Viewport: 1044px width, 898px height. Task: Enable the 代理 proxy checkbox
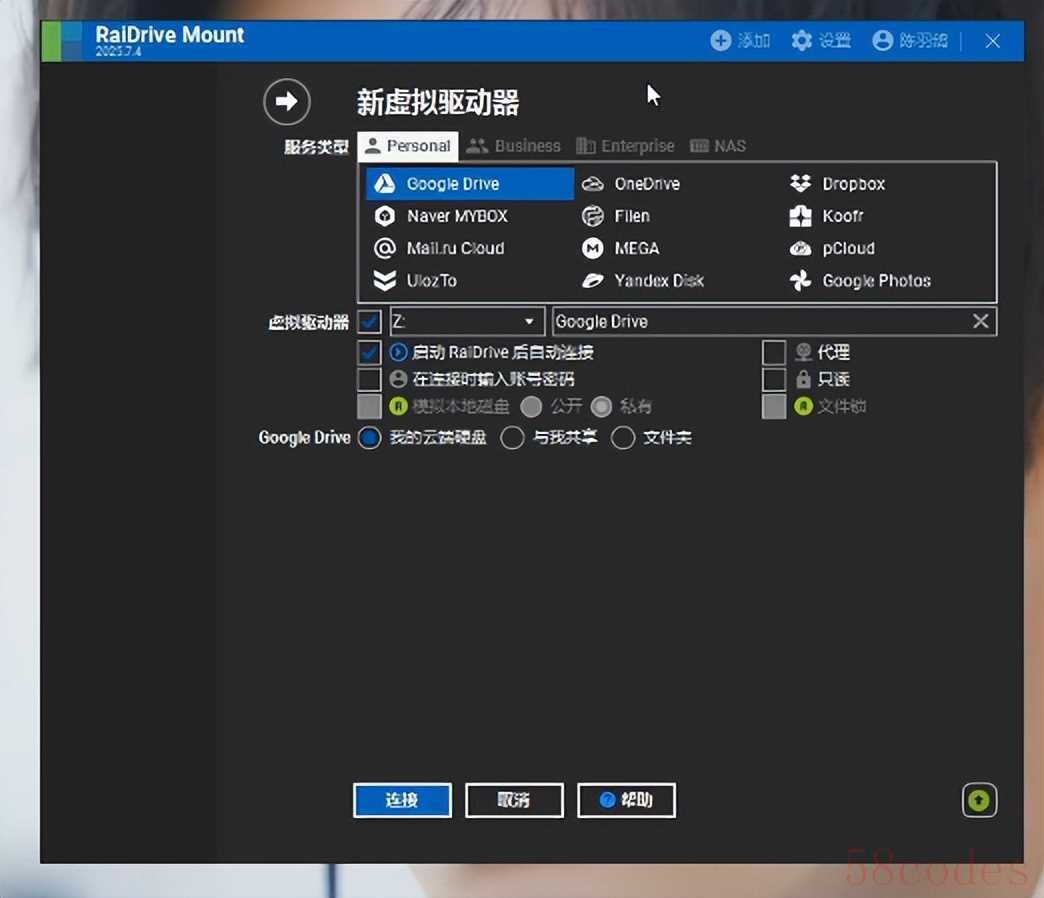[774, 352]
